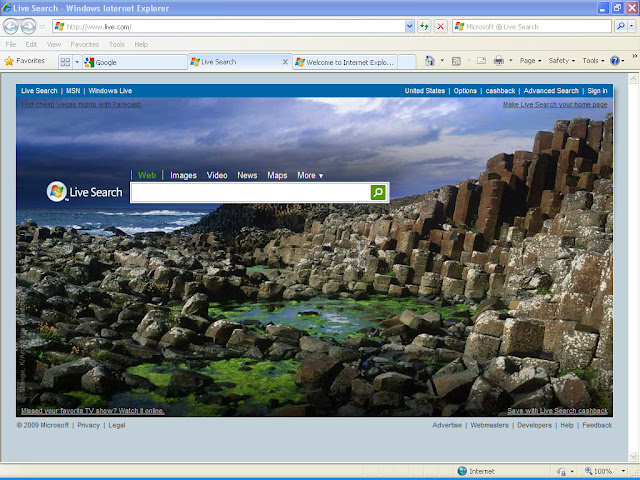Viewport: 640px width, 480px height.
Task: Open the 100% zoom level control
Action: pos(604,471)
